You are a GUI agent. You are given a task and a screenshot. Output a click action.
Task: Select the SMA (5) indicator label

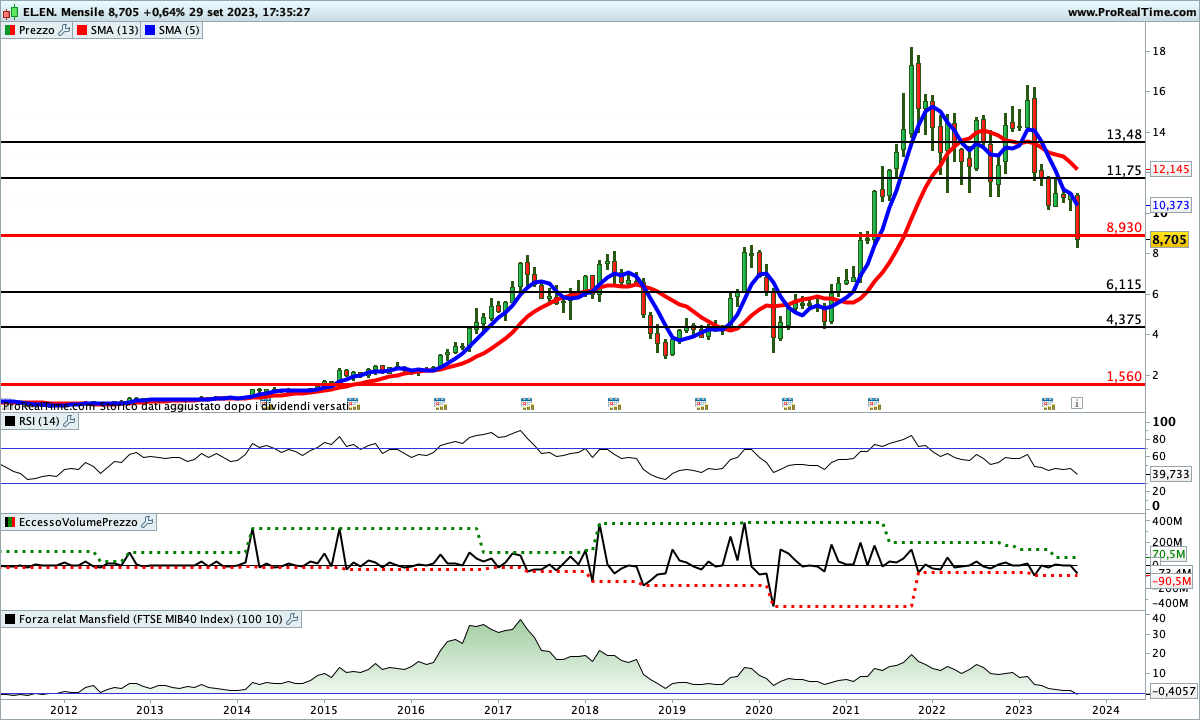click(179, 30)
